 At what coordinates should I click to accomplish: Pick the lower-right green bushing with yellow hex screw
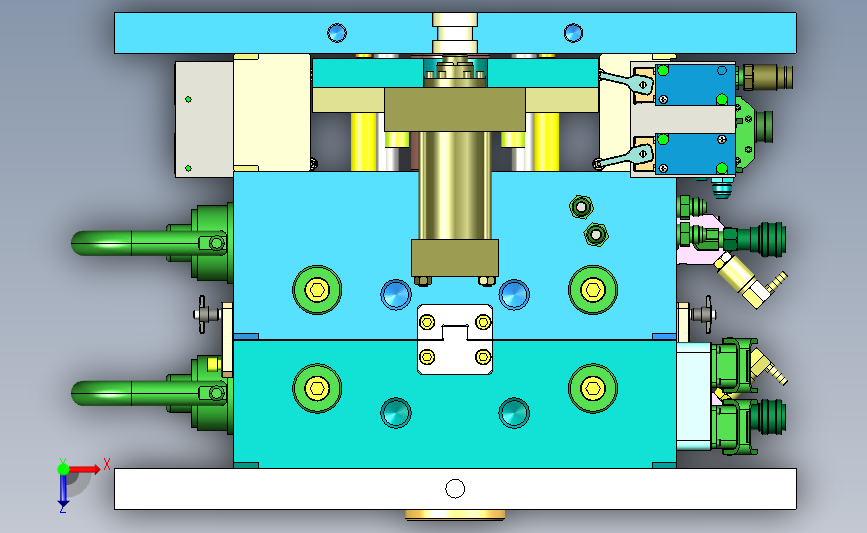[593, 389]
